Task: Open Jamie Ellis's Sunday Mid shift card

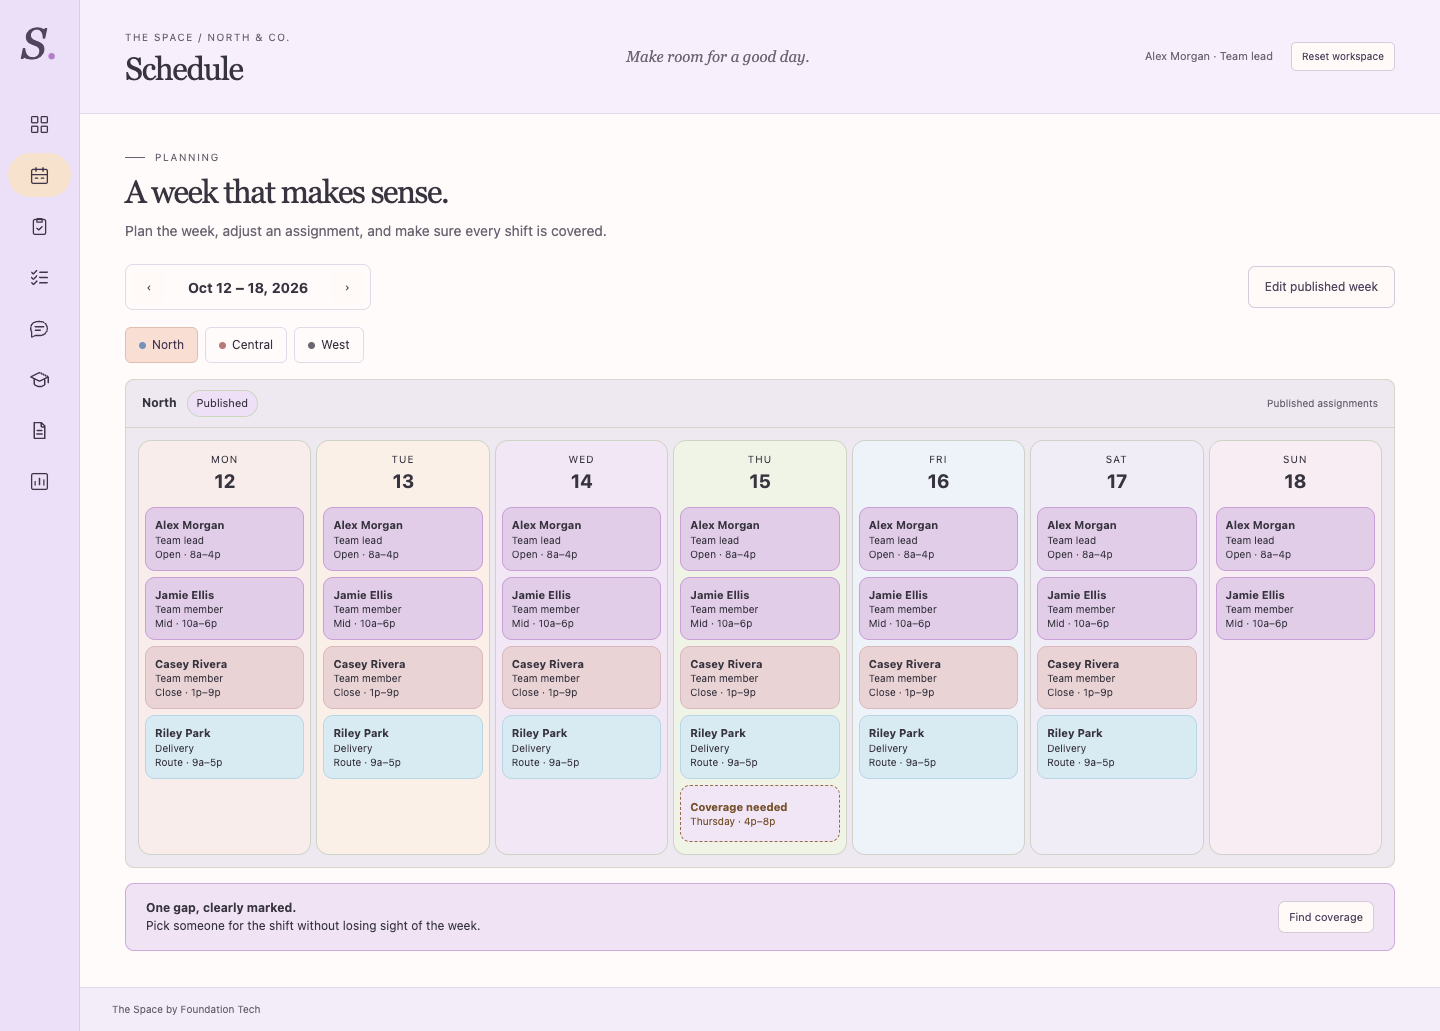Action: (1295, 608)
